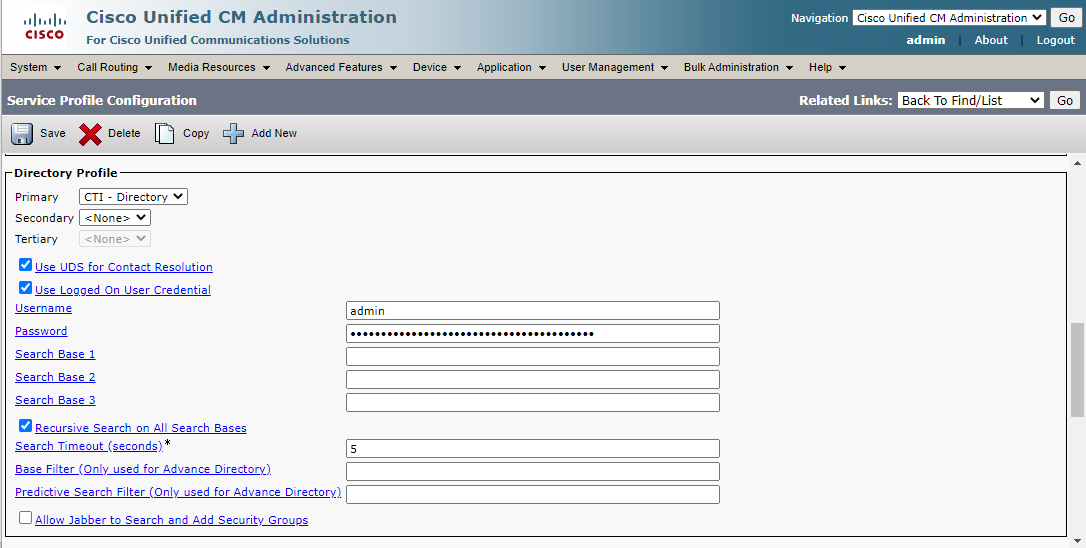Open the Application menu
The height and width of the screenshot is (548, 1086).
click(511, 67)
